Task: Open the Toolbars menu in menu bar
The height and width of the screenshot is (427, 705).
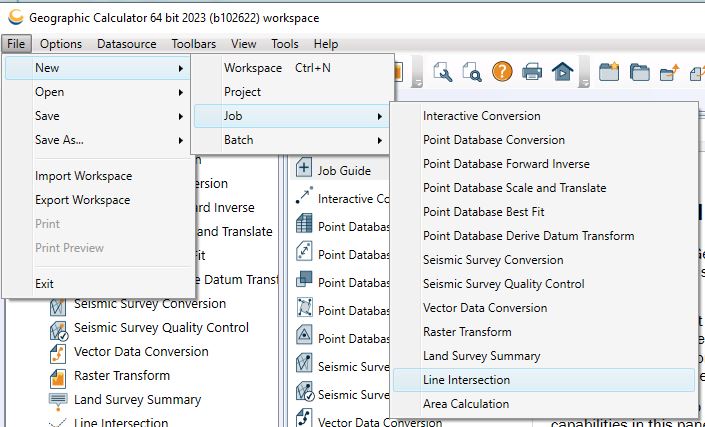Action: [193, 44]
